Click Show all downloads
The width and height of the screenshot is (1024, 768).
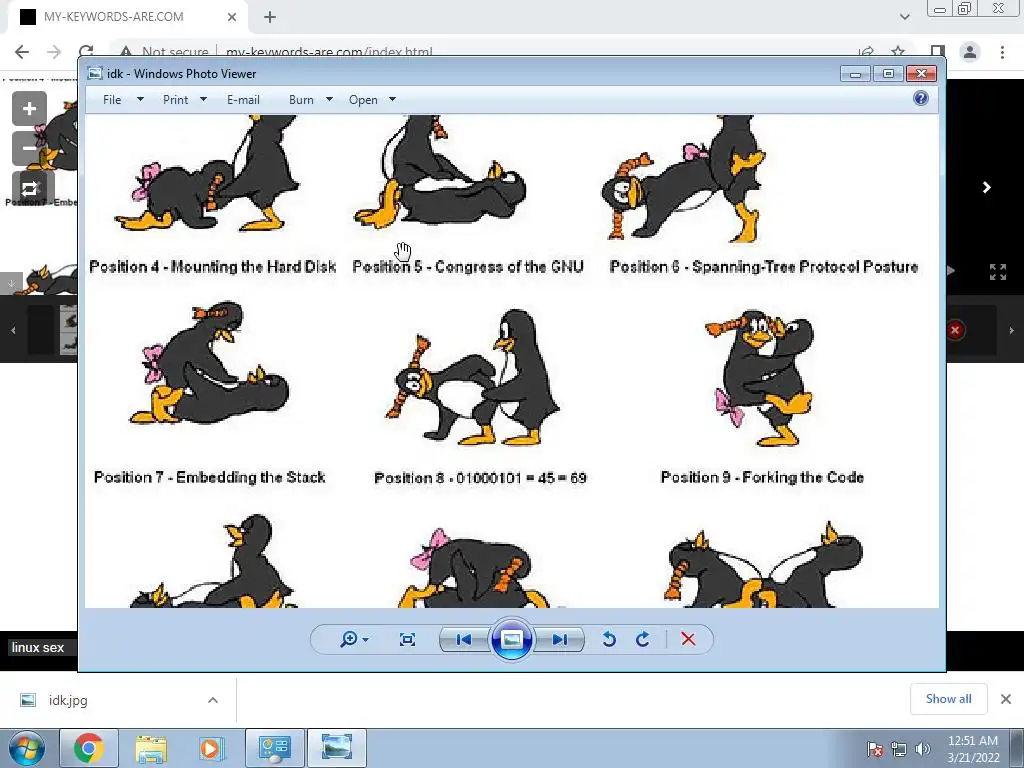(948, 699)
